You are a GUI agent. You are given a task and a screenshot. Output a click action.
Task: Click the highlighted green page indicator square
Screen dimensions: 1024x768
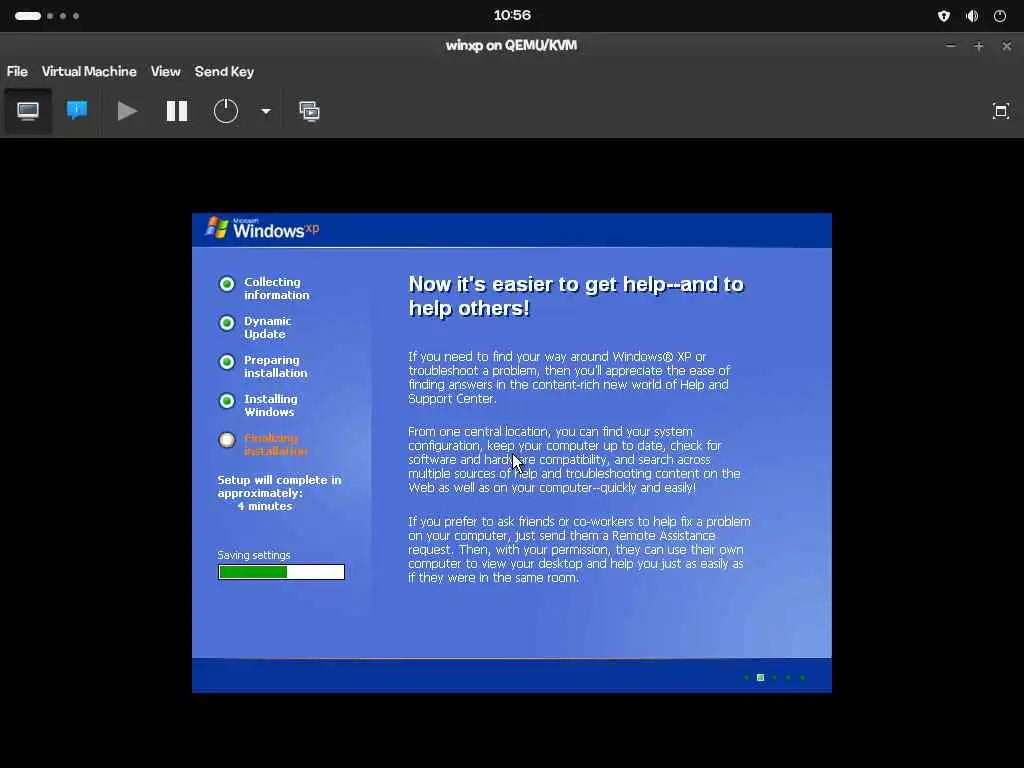pyautogui.click(x=760, y=678)
